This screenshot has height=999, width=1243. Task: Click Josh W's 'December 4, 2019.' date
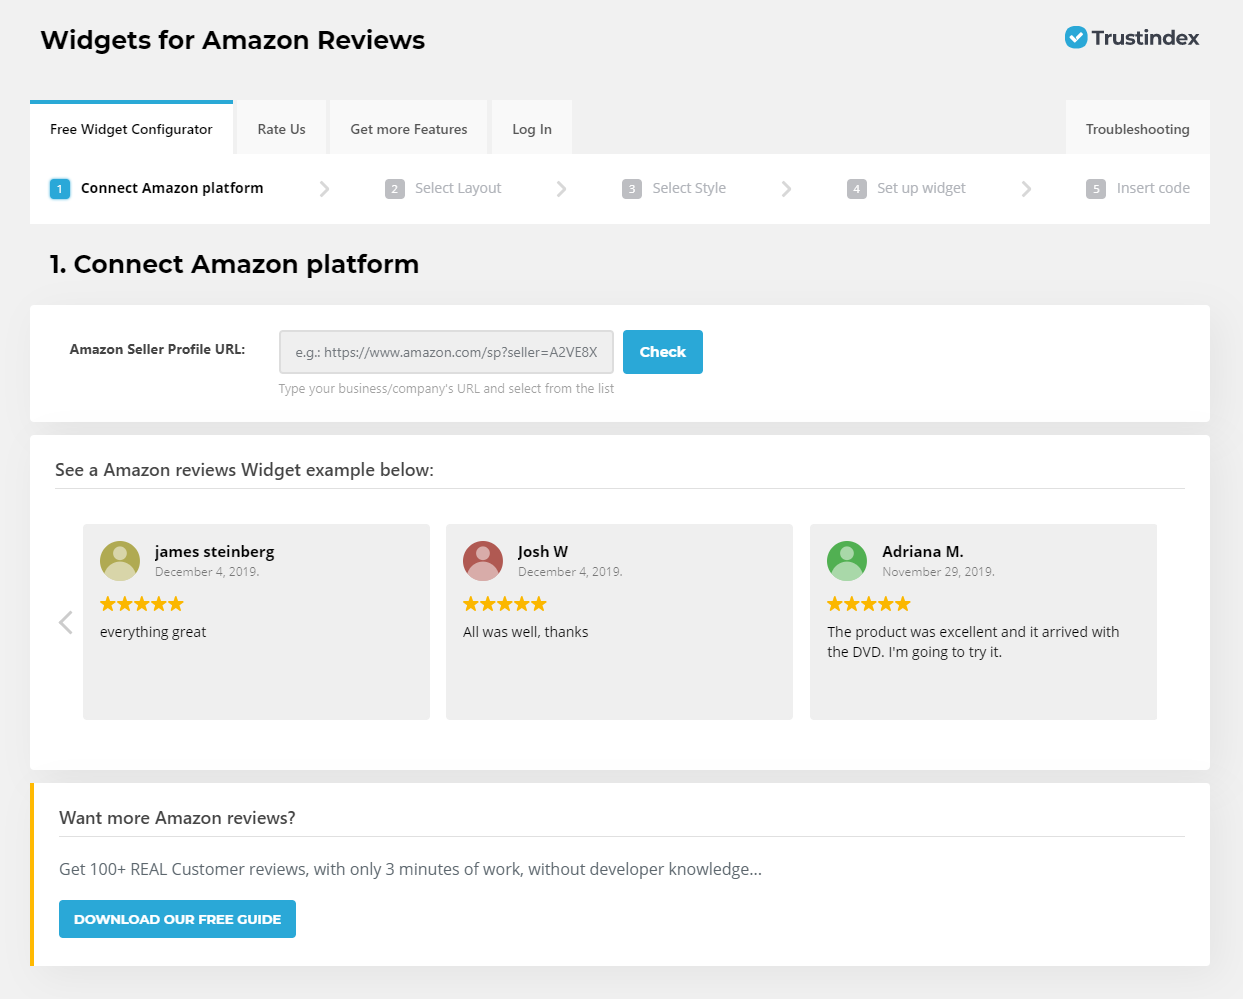[x=570, y=572]
